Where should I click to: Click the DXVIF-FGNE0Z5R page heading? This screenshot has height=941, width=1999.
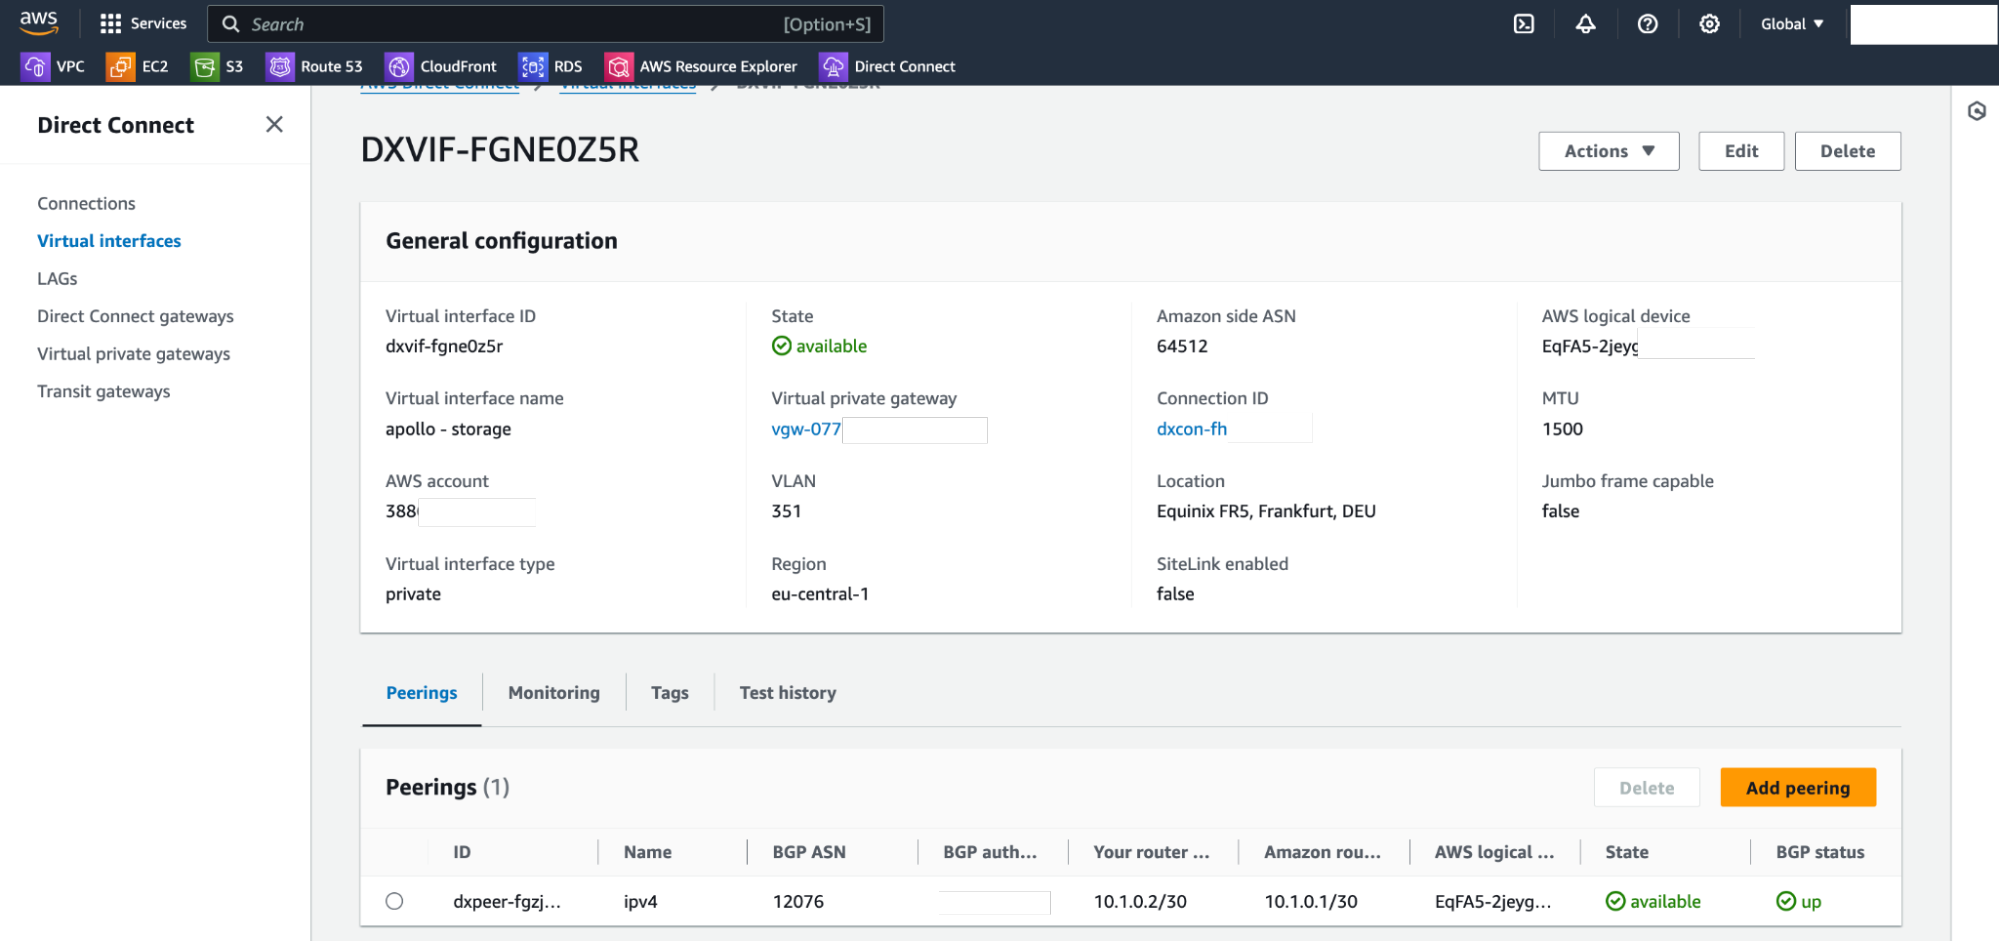[499, 149]
